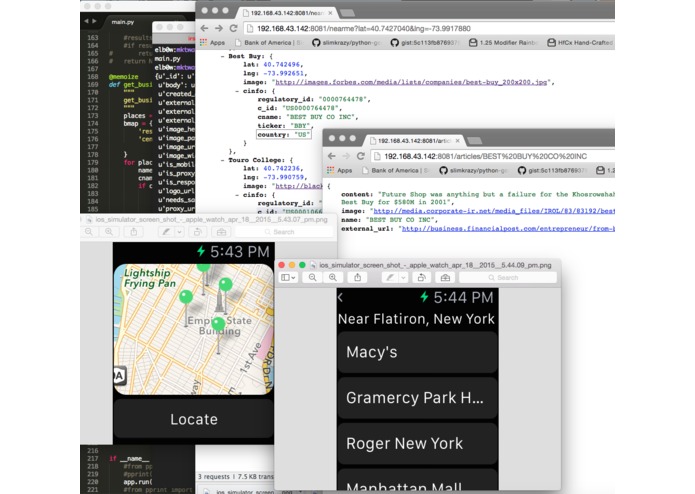Select the ticker: "BBY" value
This screenshot has width=695, height=494.
(x=300, y=126)
